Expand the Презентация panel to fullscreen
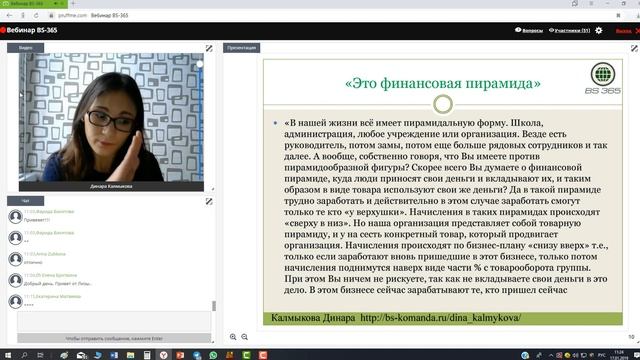The image size is (640, 360). 634,48
